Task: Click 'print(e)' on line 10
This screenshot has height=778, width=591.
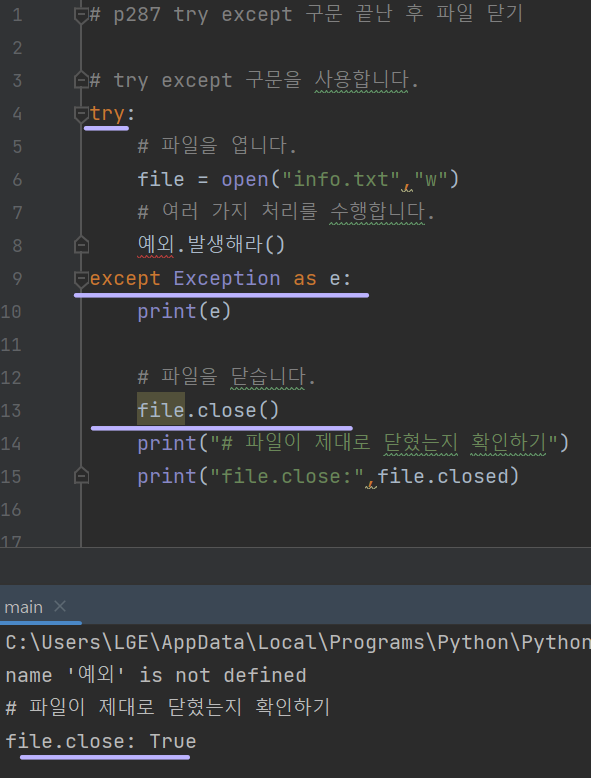Action: pyautogui.click(x=184, y=312)
